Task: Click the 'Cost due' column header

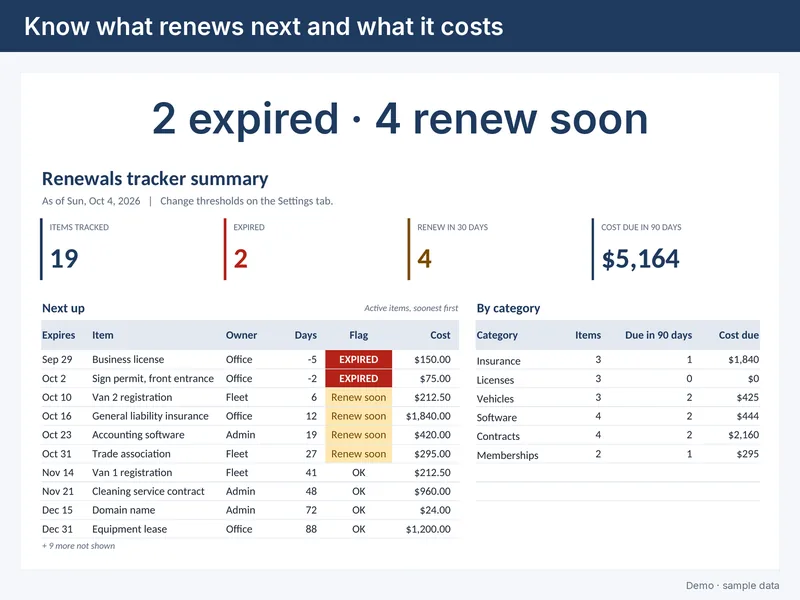Action: (739, 335)
